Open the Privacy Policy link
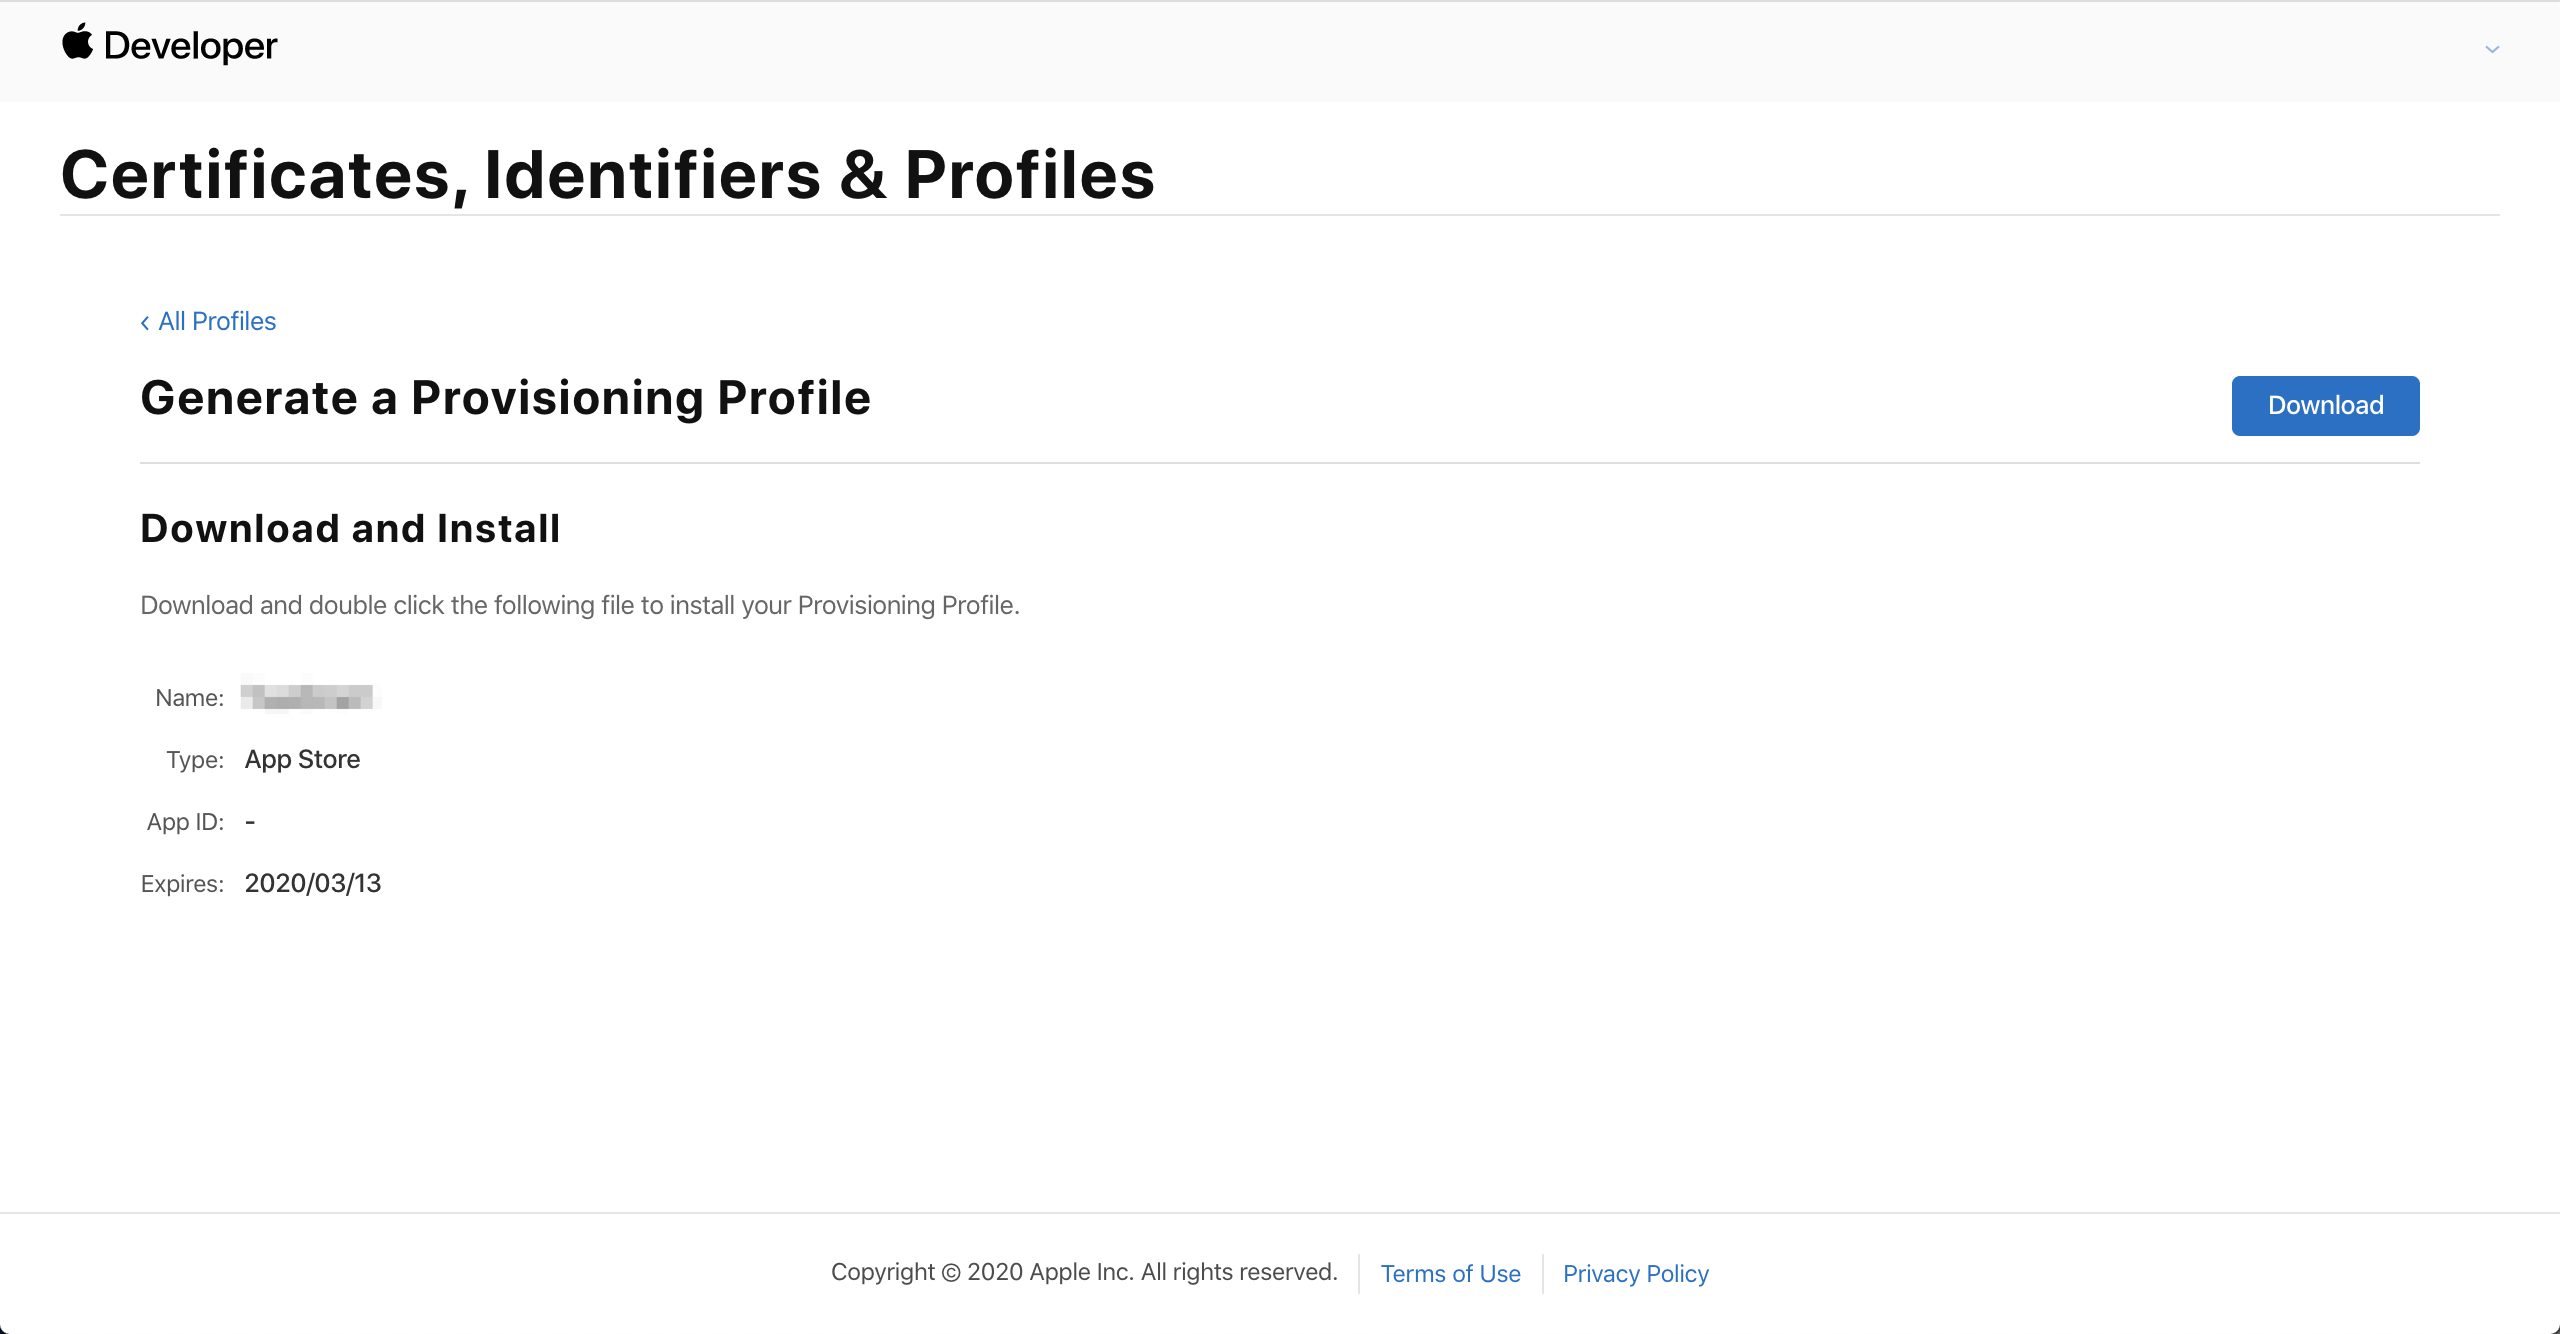Image resolution: width=2560 pixels, height=1334 pixels. 1635,1273
